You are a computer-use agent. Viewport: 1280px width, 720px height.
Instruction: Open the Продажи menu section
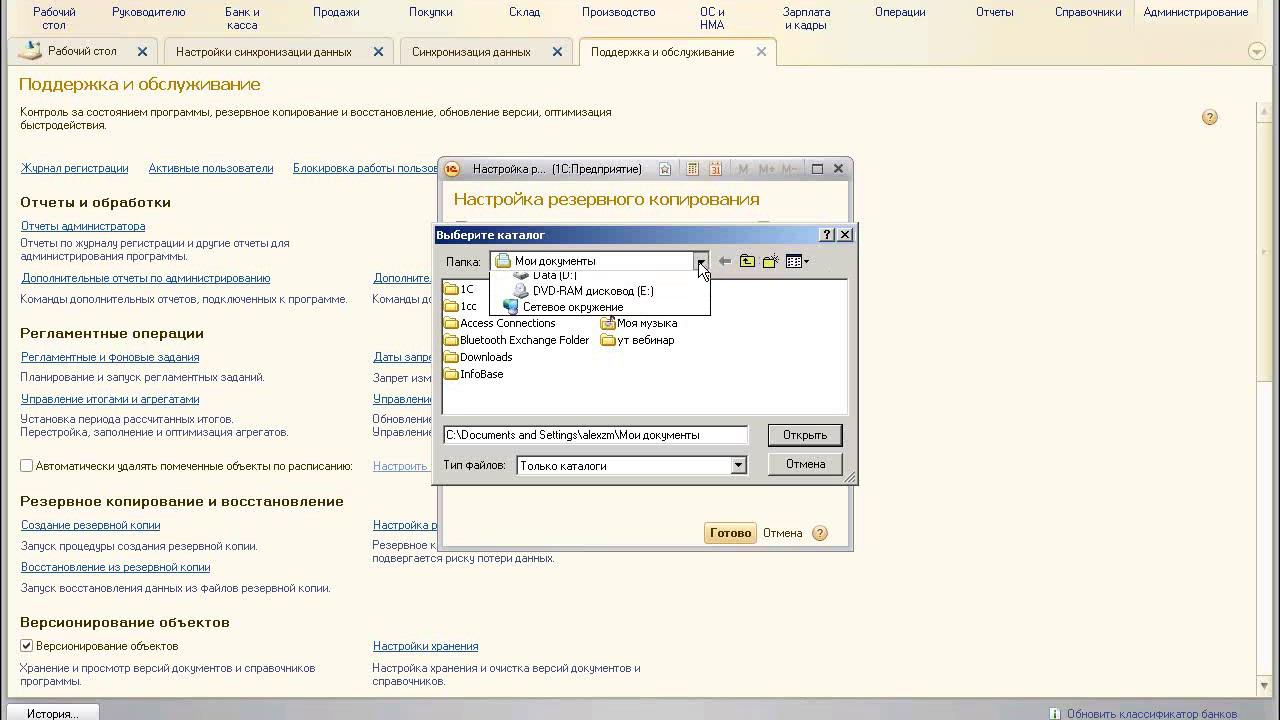tap(336, 12)
